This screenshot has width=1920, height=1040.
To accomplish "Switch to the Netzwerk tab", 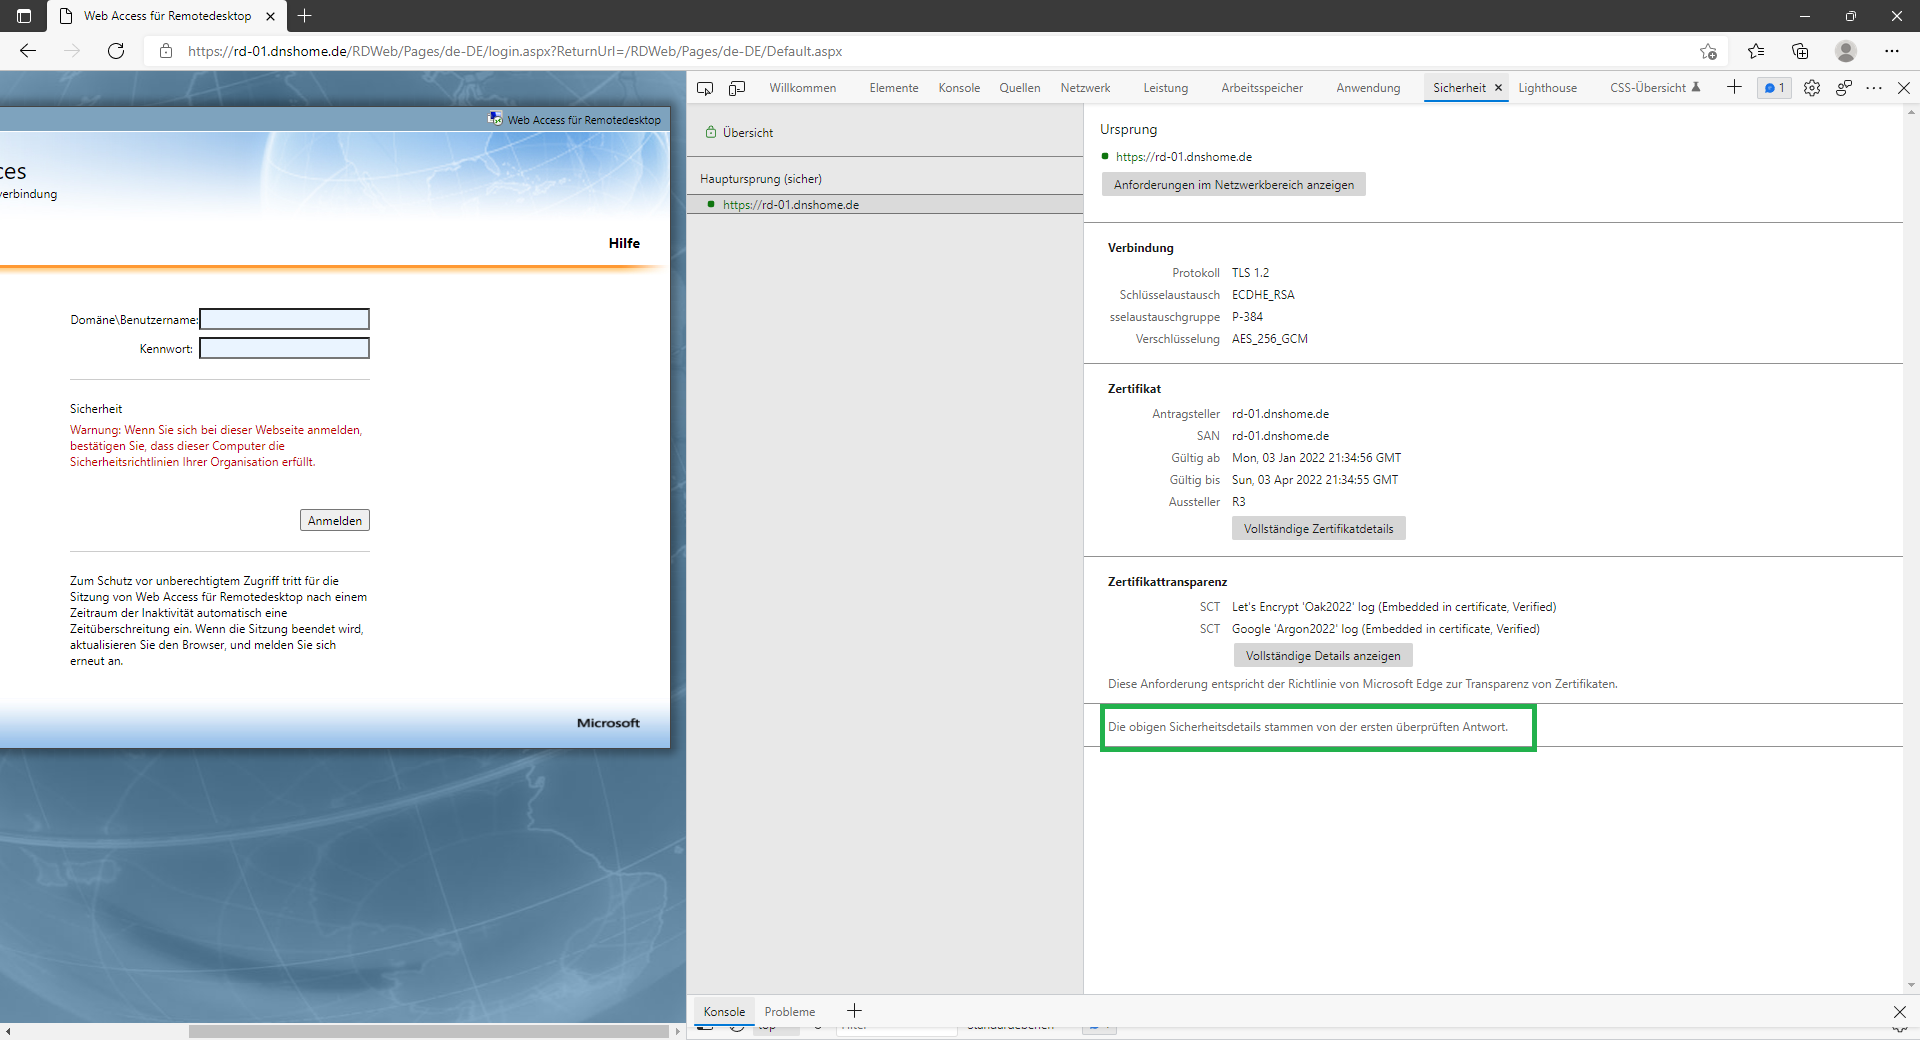I will coord(1085,88).
